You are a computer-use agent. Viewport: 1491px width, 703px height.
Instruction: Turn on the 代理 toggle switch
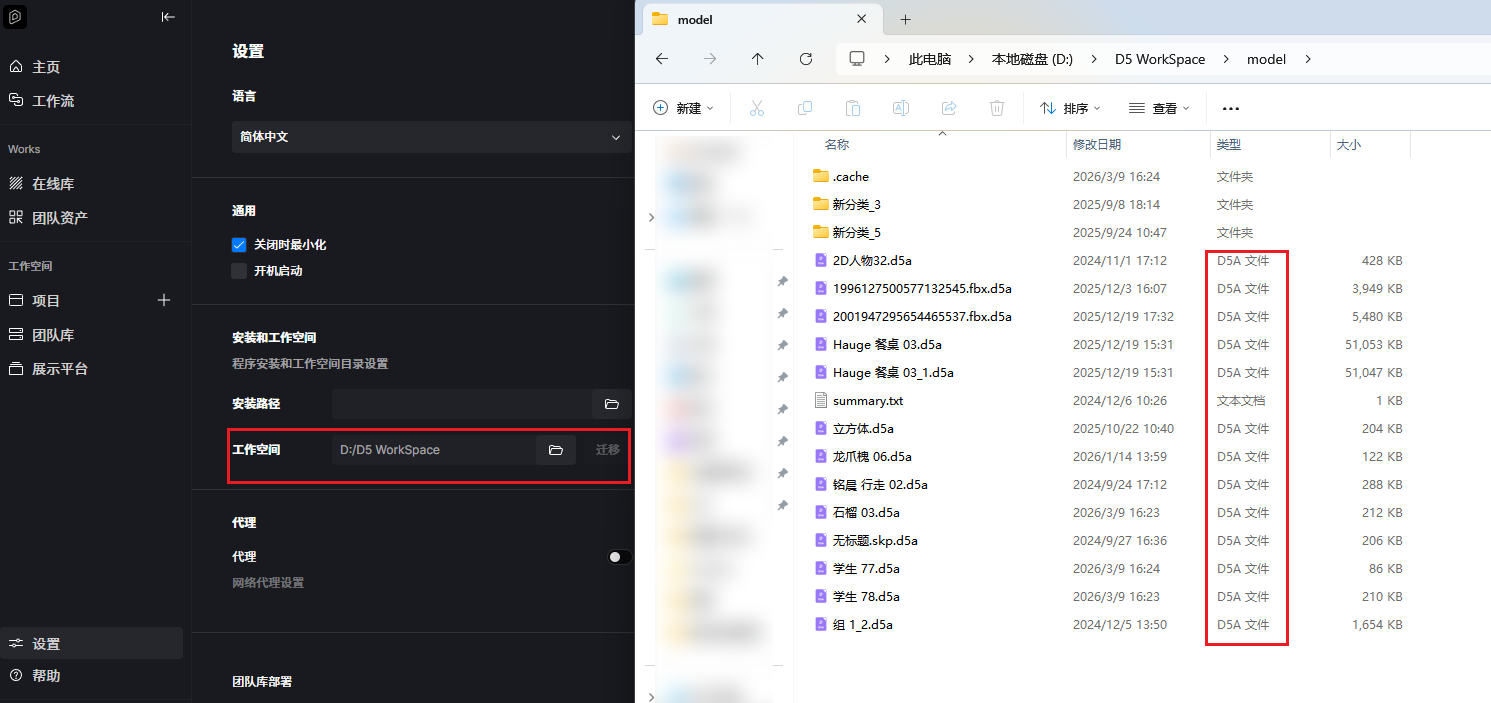click(619, 557)
